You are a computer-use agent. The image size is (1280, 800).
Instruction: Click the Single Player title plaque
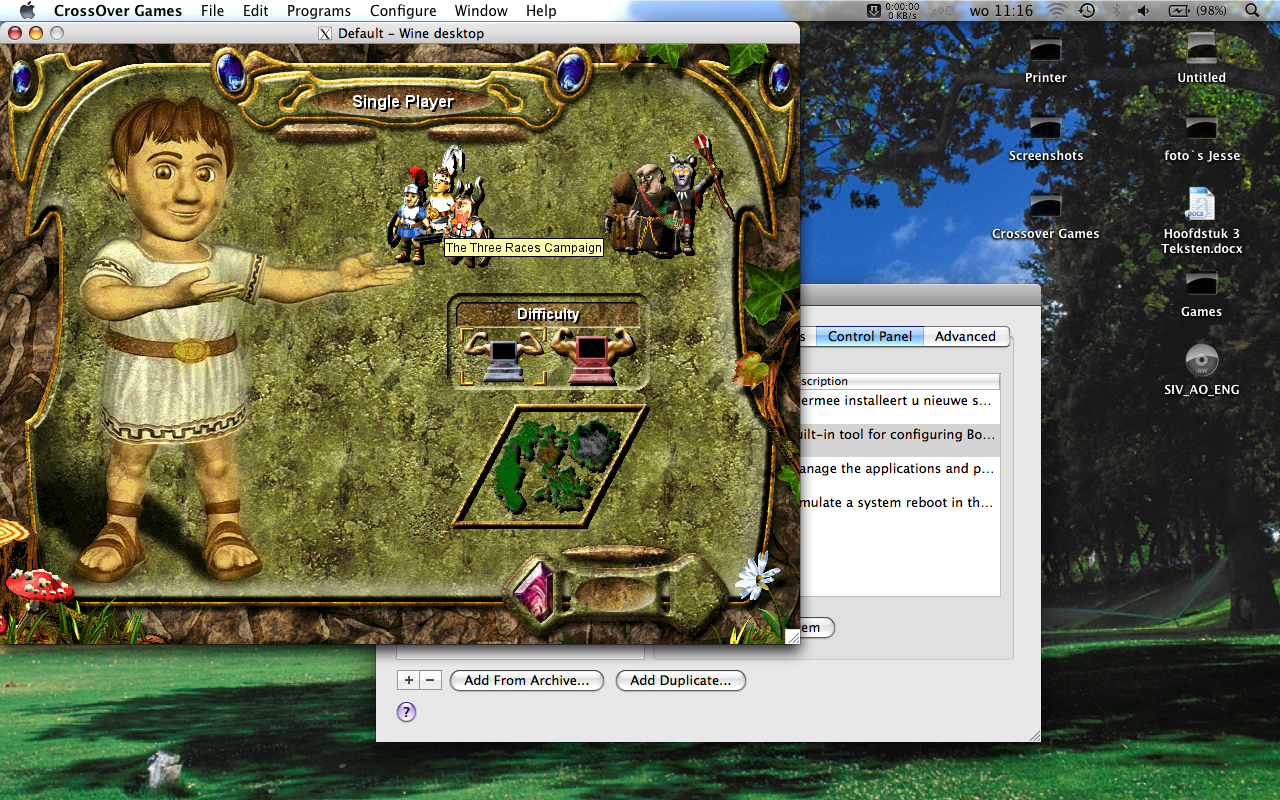pos(403,101)
